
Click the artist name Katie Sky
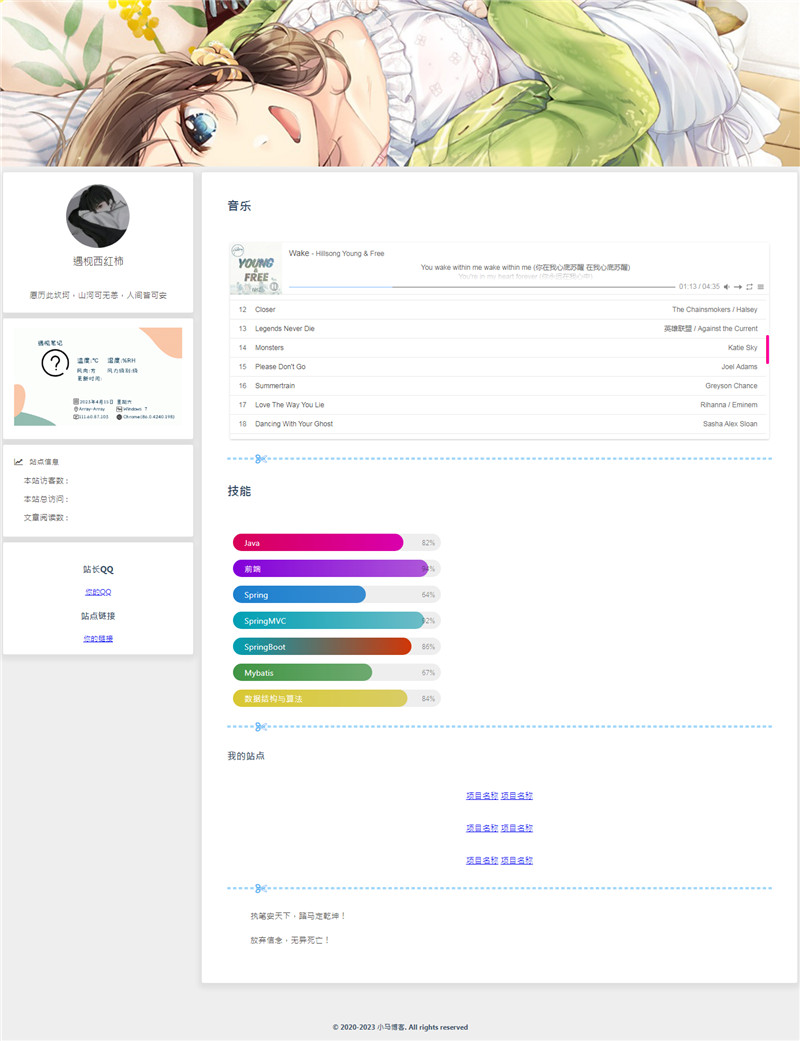coord(742,348)
